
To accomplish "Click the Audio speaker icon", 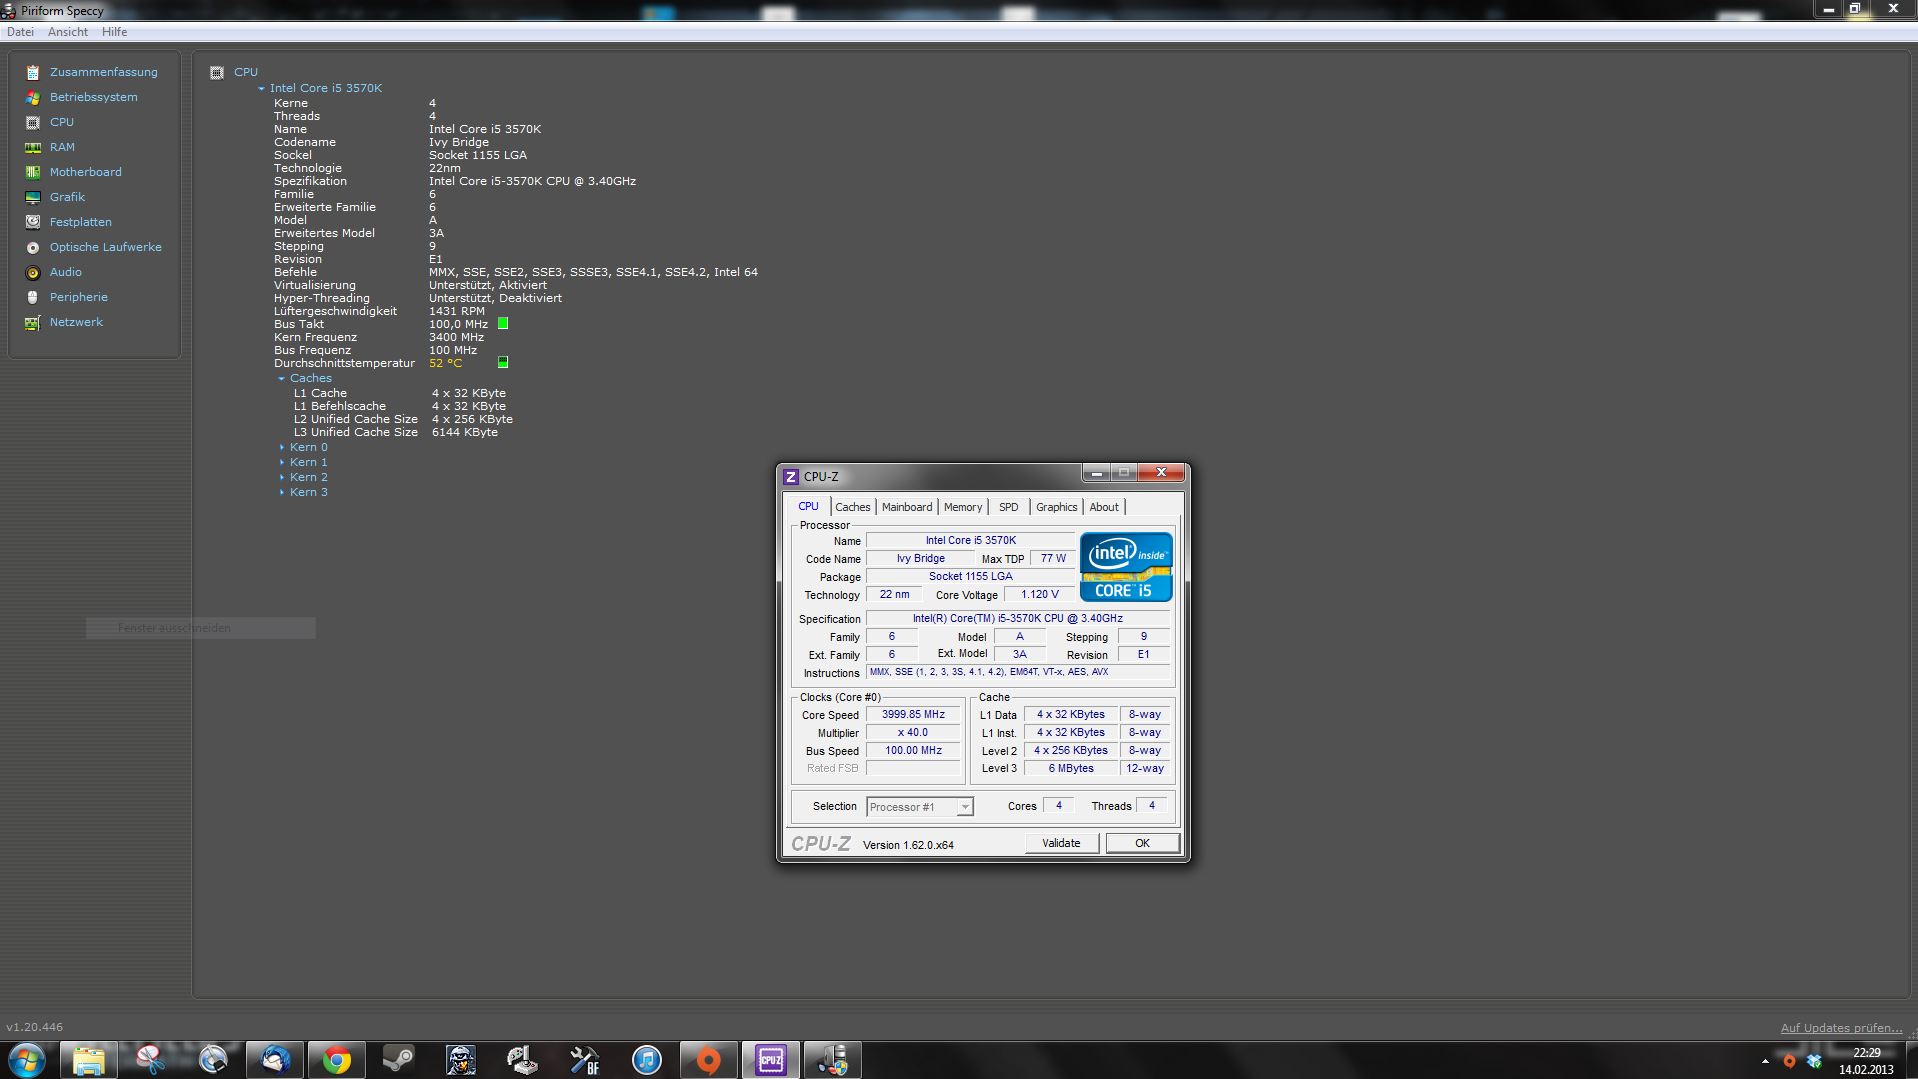I will pyautogui.click(x=33, y=272).
